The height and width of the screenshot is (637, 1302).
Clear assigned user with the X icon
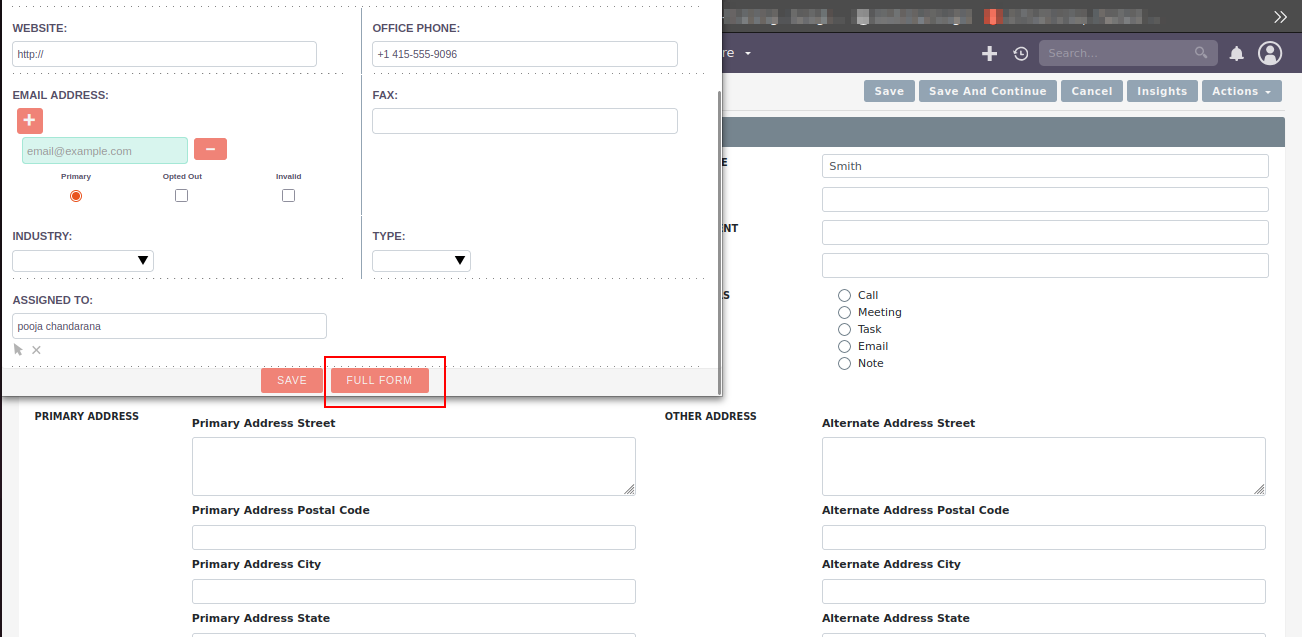pyautogui.click(x=36, y=350)
